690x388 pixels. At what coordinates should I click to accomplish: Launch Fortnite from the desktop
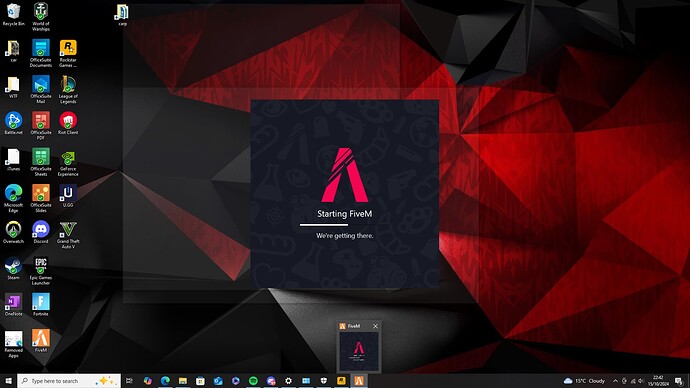click(40, 304)
